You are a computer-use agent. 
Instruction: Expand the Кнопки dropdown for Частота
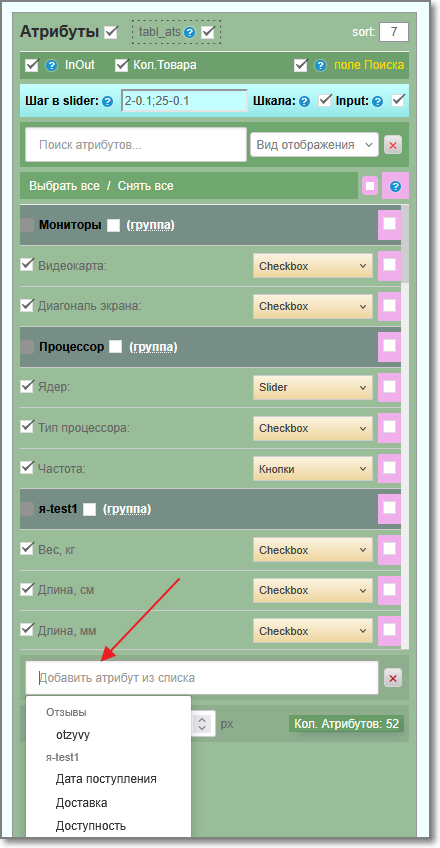pyautogui.click(x=313, y=469)
